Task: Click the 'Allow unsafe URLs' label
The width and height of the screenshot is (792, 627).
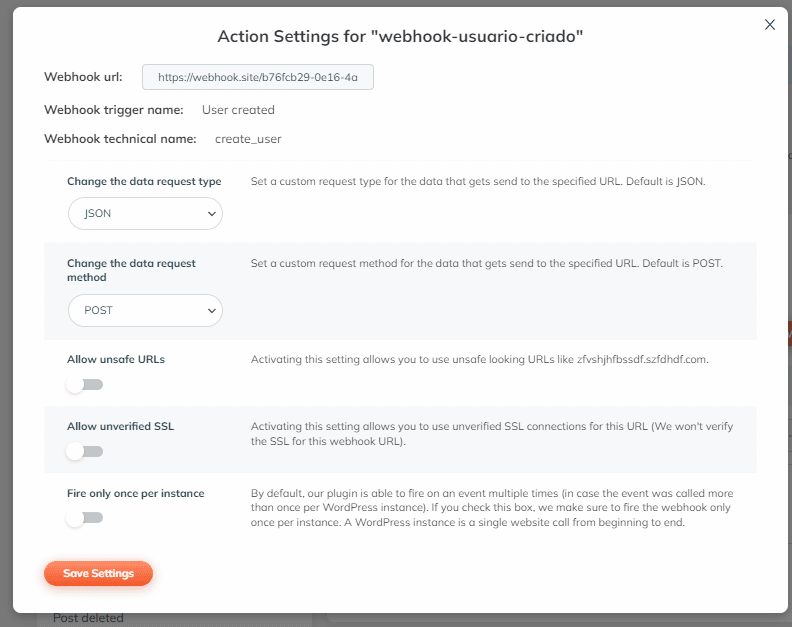Action: pyautogui.click(x=116, y=359)
